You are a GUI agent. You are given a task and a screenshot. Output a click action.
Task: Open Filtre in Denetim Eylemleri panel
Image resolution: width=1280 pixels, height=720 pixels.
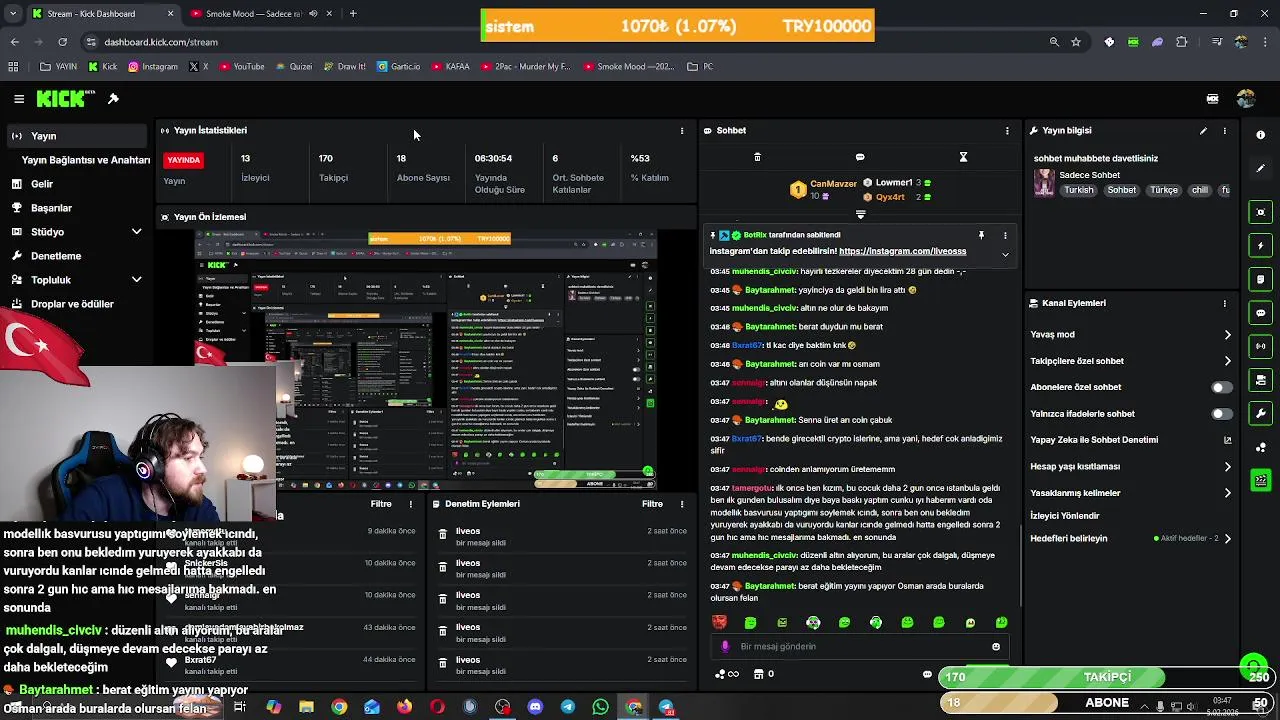click(652, 504)
